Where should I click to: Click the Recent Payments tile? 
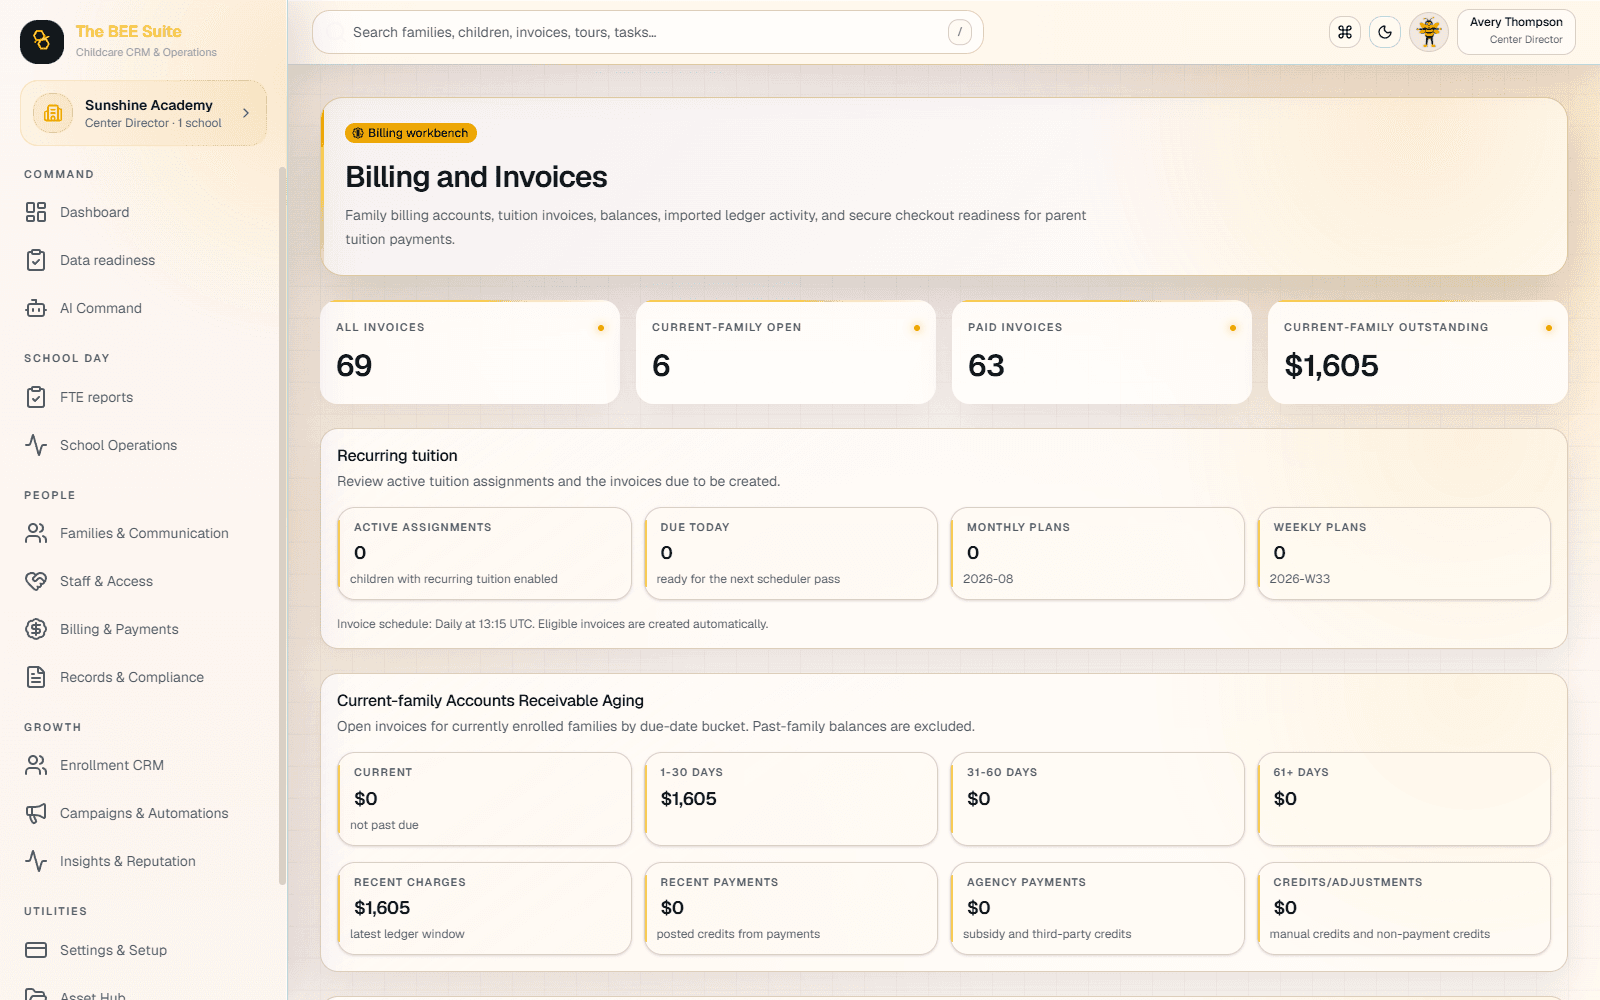[791, 908]
